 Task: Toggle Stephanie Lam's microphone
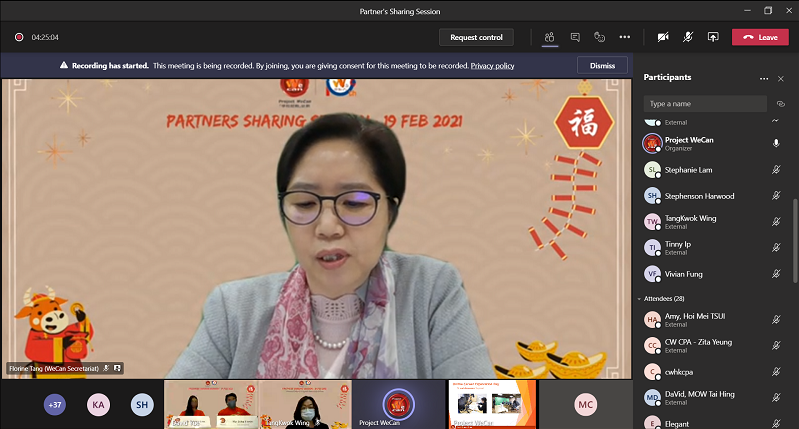coord(776,170)
